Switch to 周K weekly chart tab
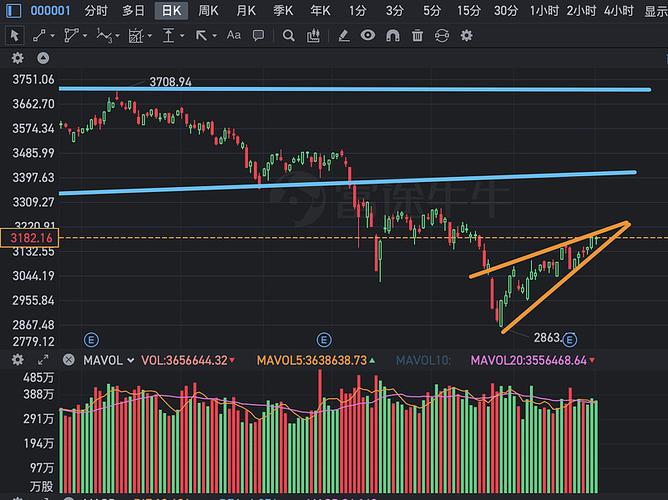This screenshot has height=500, width=668. pyautogui.click(x=208, y=11)
